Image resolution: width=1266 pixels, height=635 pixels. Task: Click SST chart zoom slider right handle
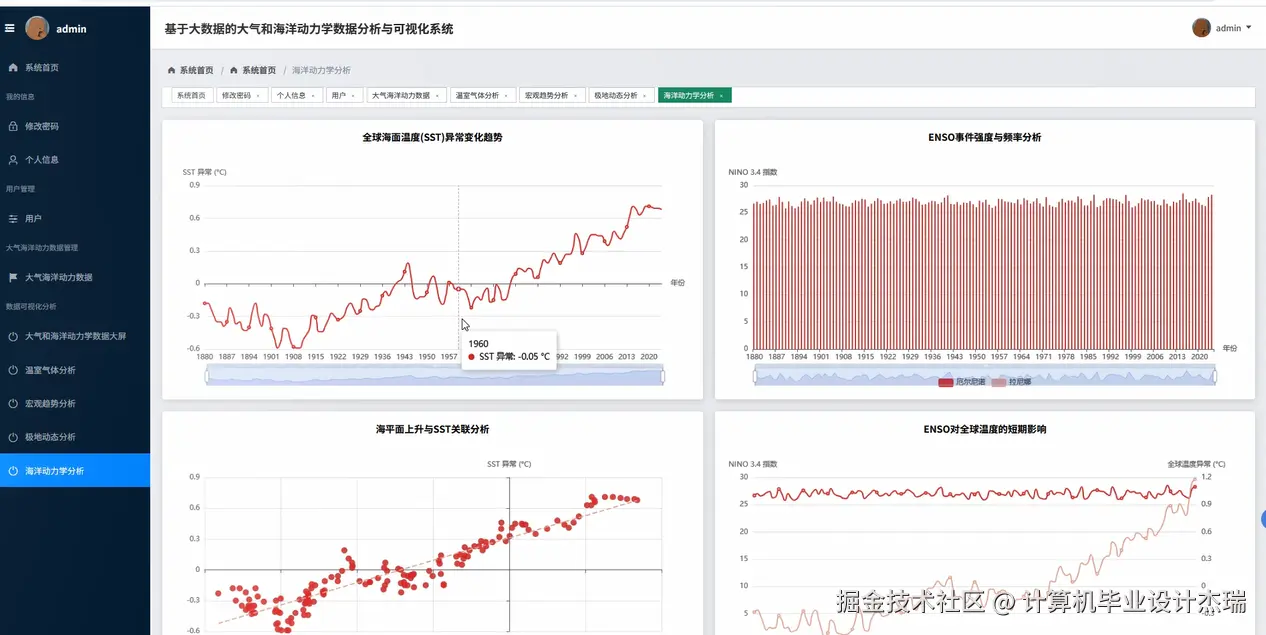(x=663, y=376)
